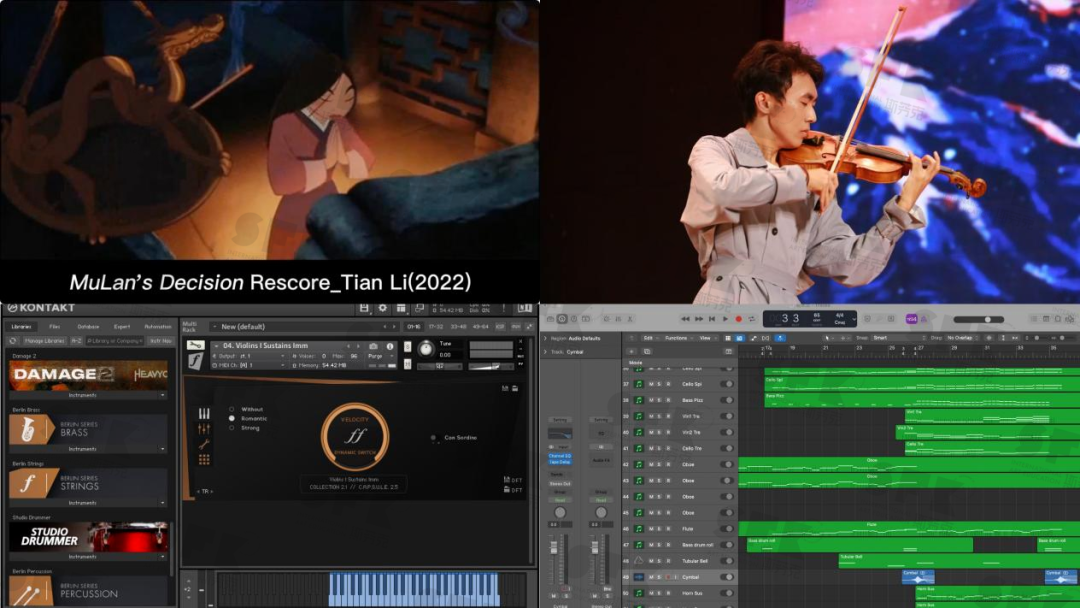Screen dimensions: 1080x608
Task: Click the duplicate track icon
Action: [x=647, y=351]
